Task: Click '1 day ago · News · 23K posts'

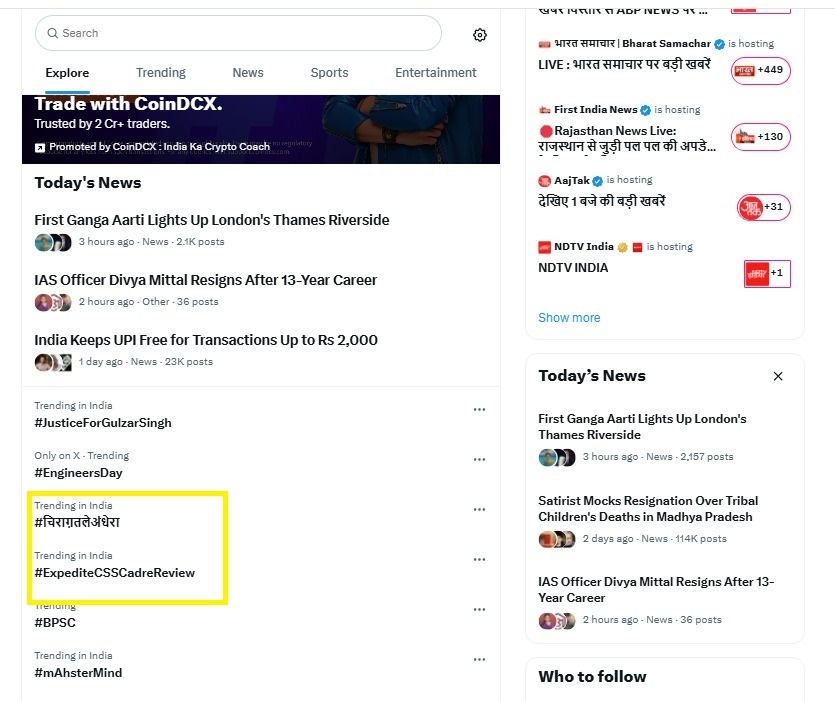Action: click(x=145, y=362)
